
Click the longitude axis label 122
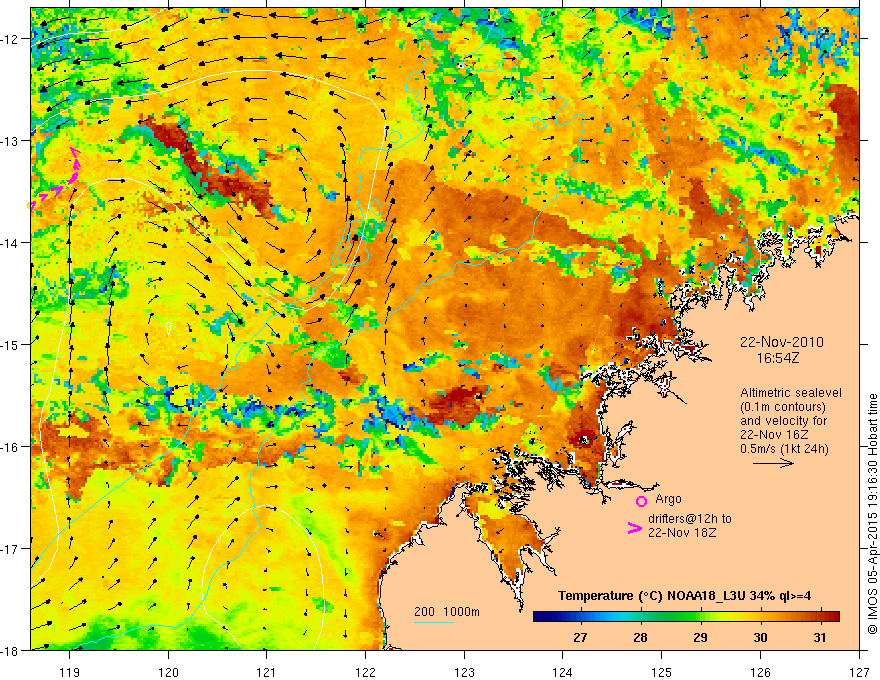coord(365,672)
